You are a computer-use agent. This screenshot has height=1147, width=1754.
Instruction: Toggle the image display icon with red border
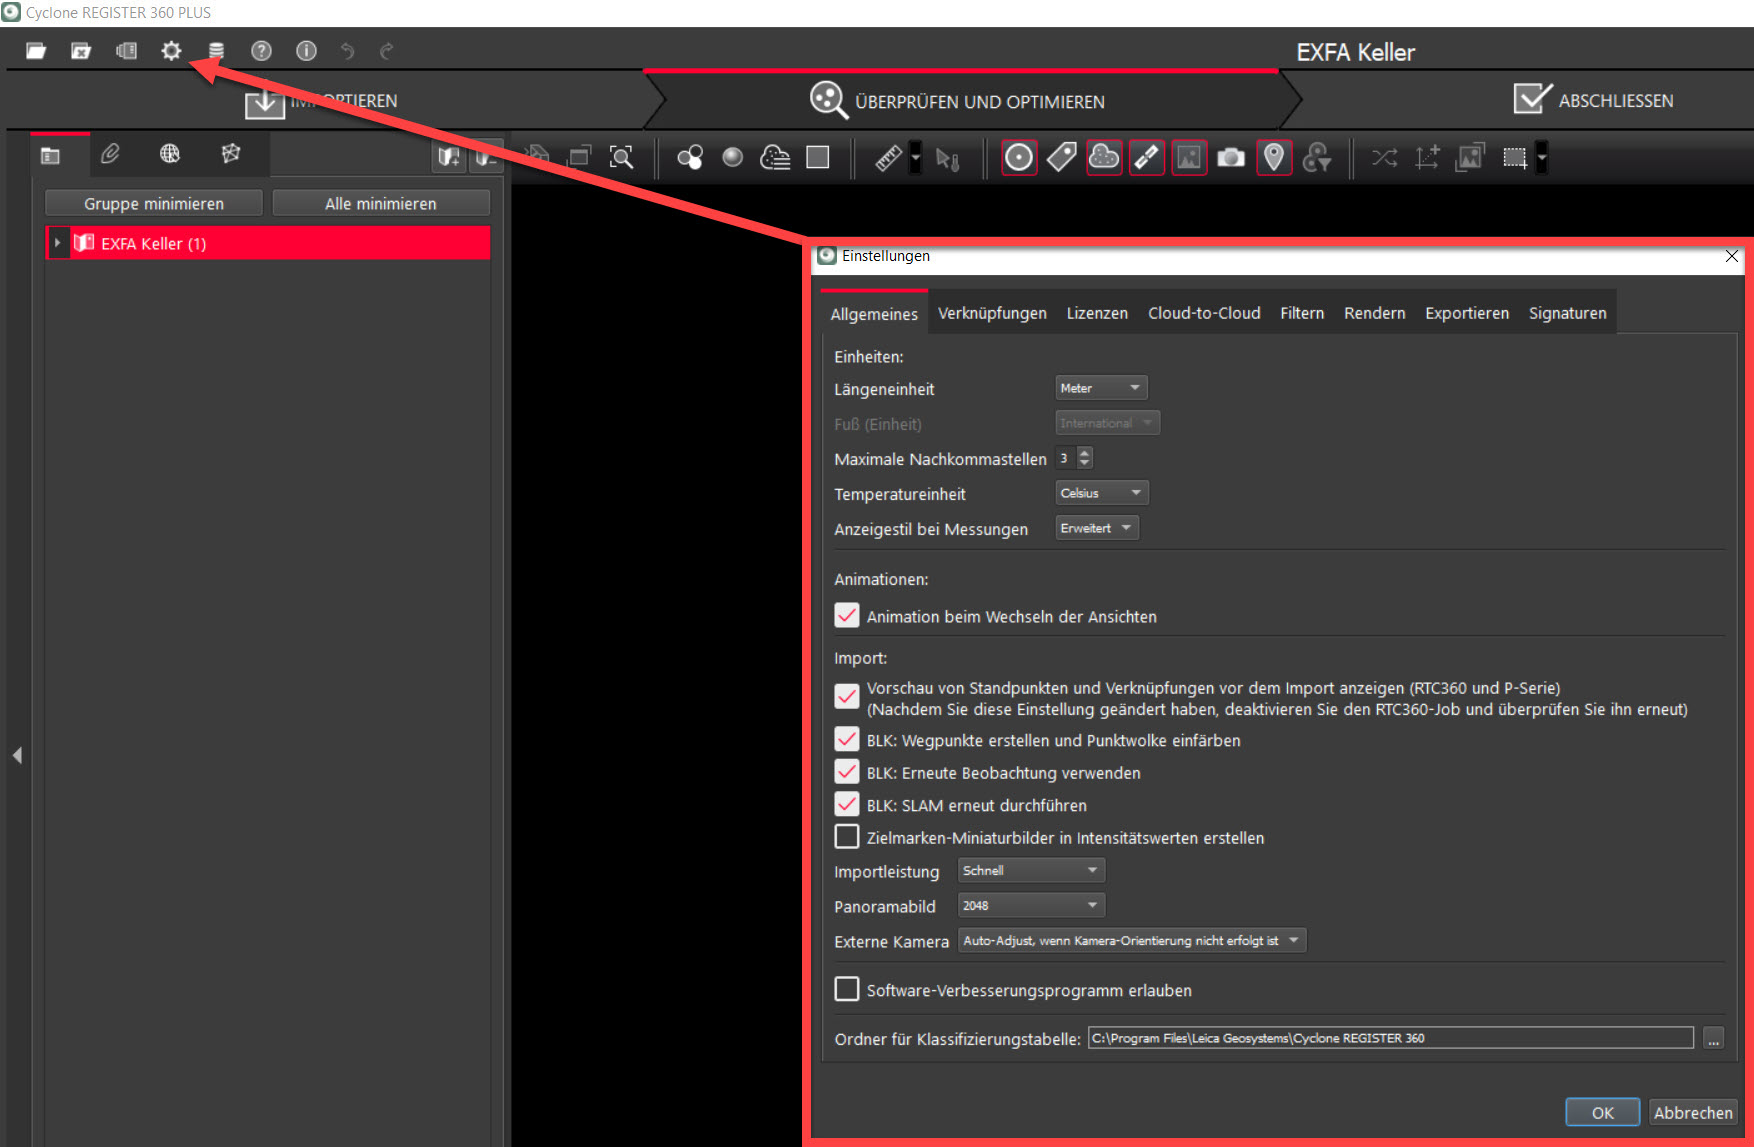click(x=1189, y=157)
